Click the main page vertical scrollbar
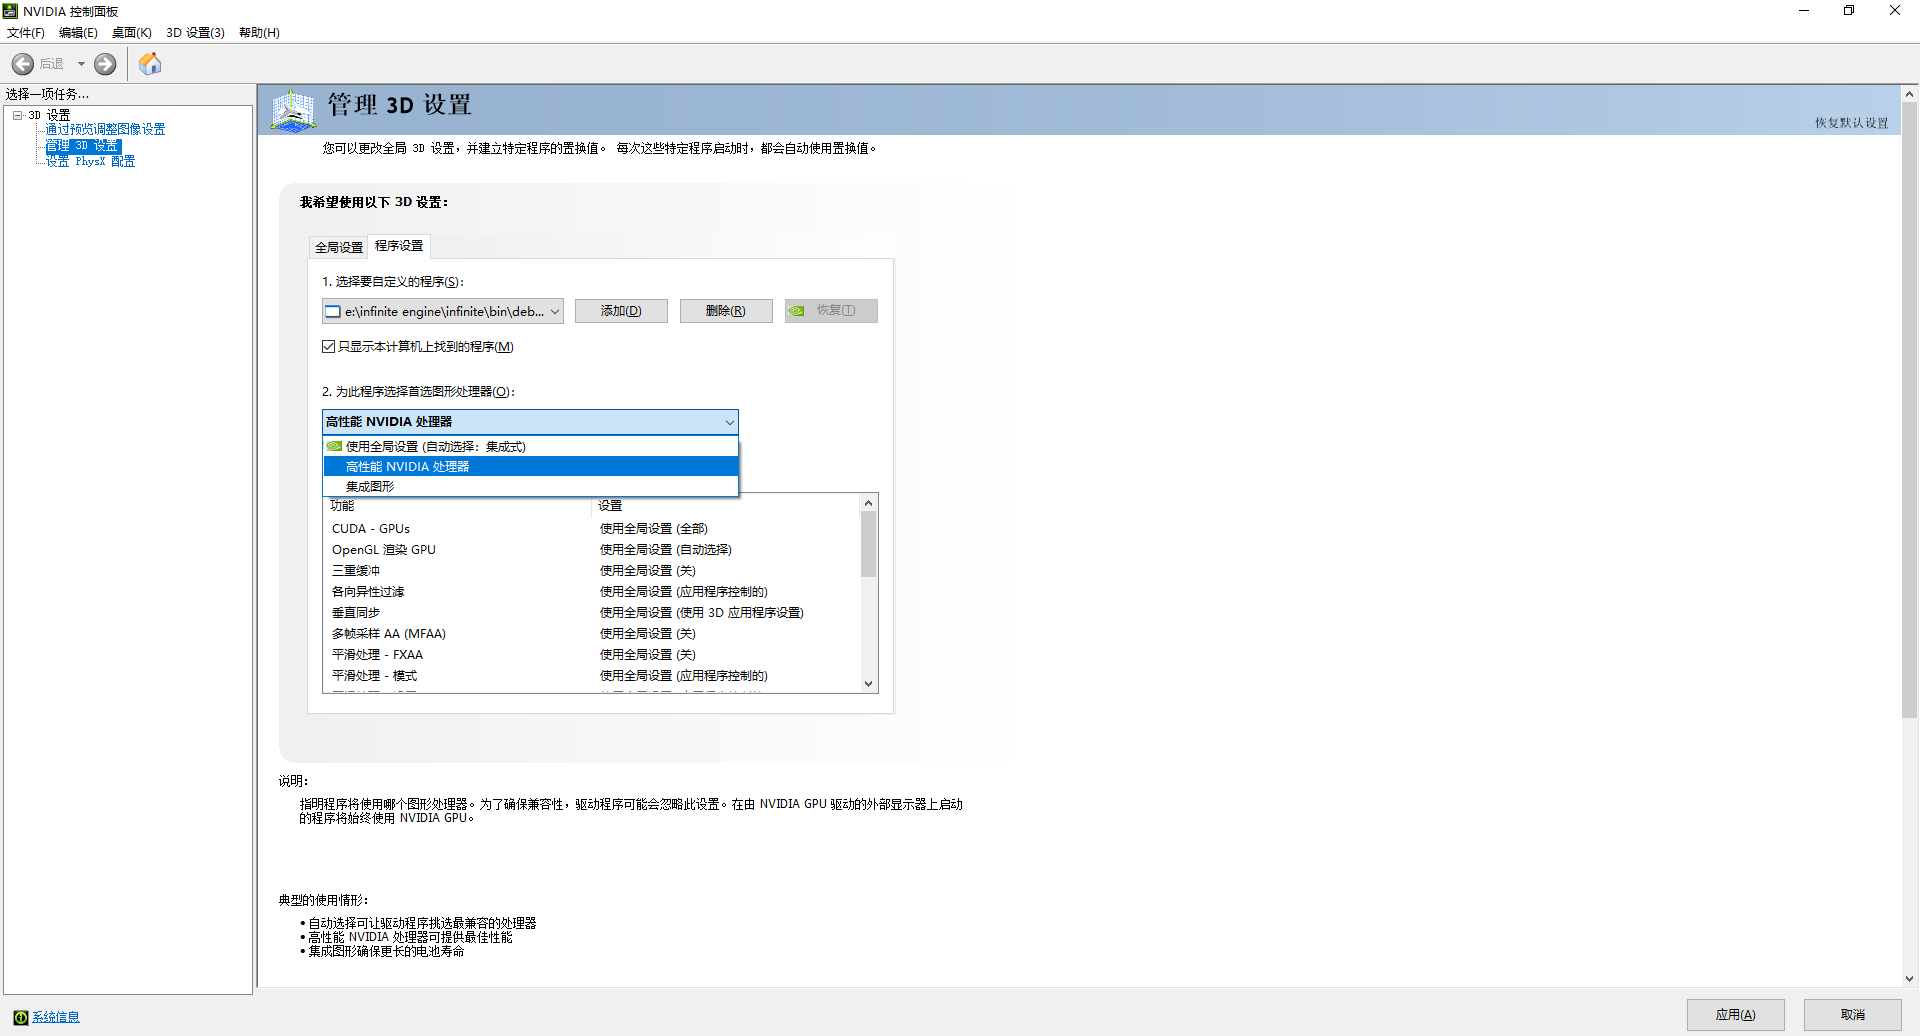 point(1909,410)
